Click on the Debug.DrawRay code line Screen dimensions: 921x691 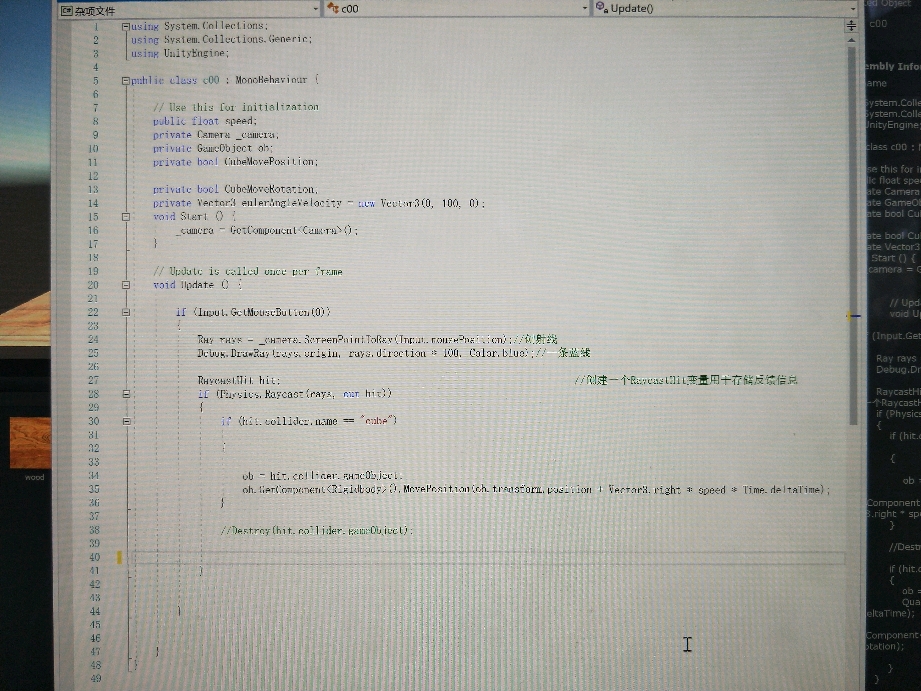click(394, 353)
